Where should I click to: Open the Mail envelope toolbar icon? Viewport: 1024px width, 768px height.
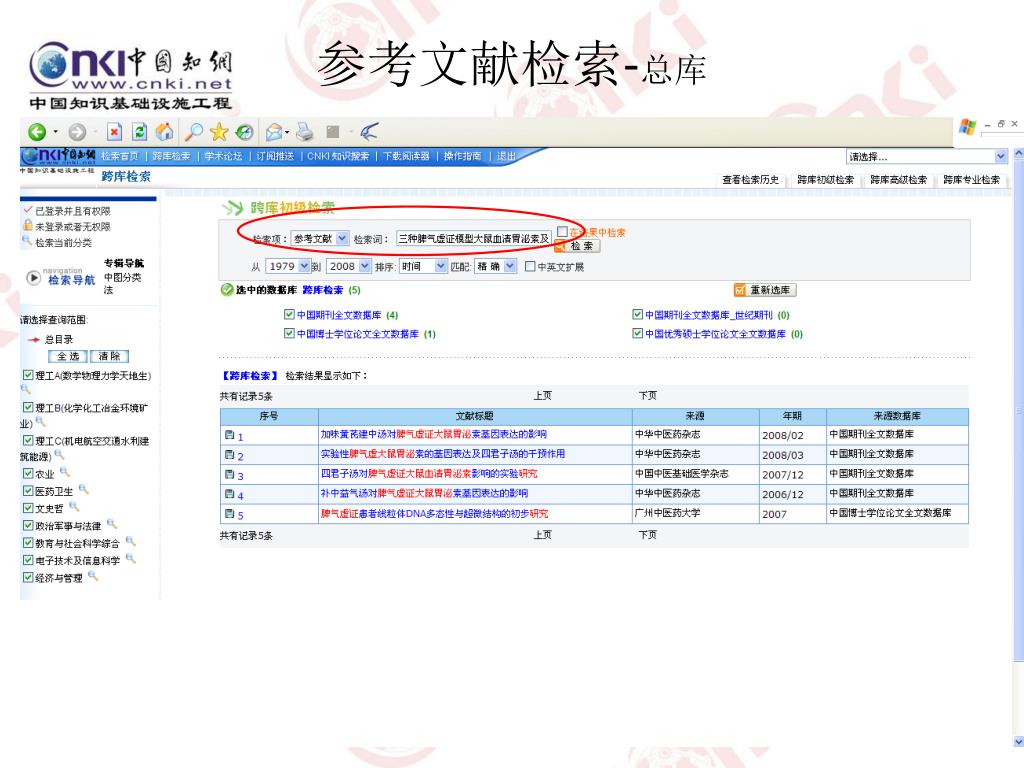274,133
